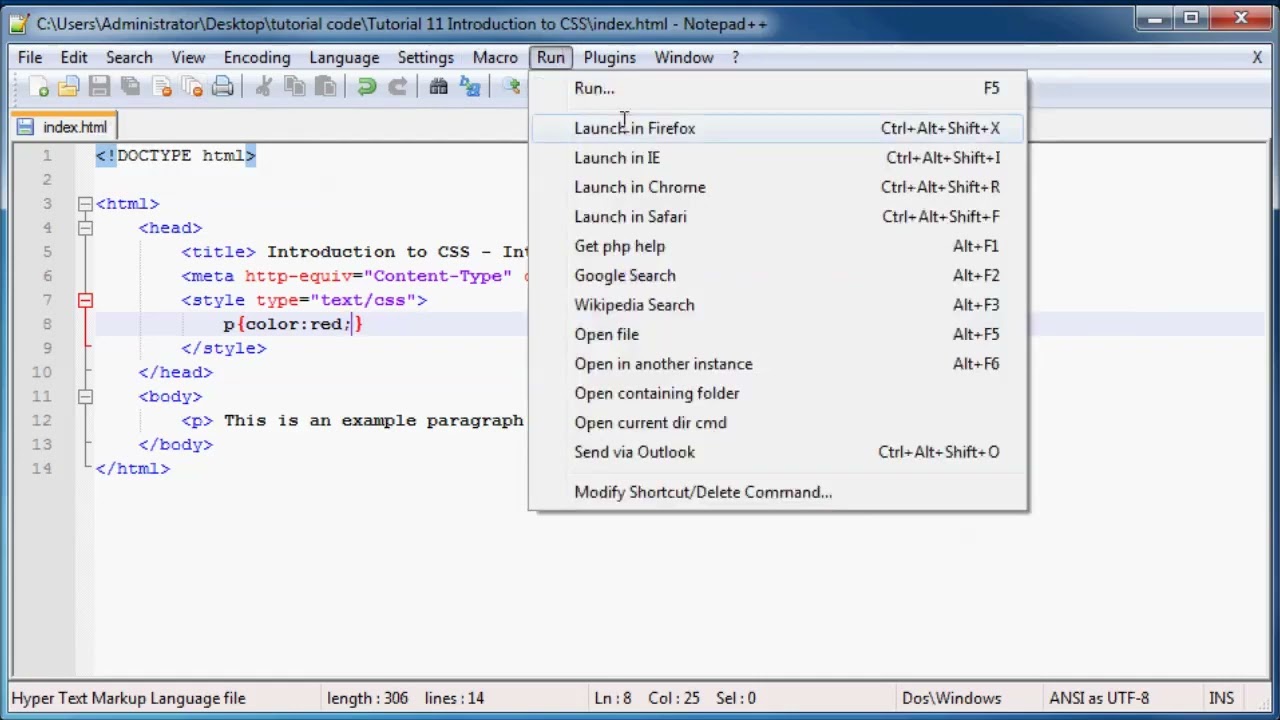This screenshot has height=720, width=1280.
Task: Click the 'This is an example paragraph' text
Action: (x=374, y=420)
